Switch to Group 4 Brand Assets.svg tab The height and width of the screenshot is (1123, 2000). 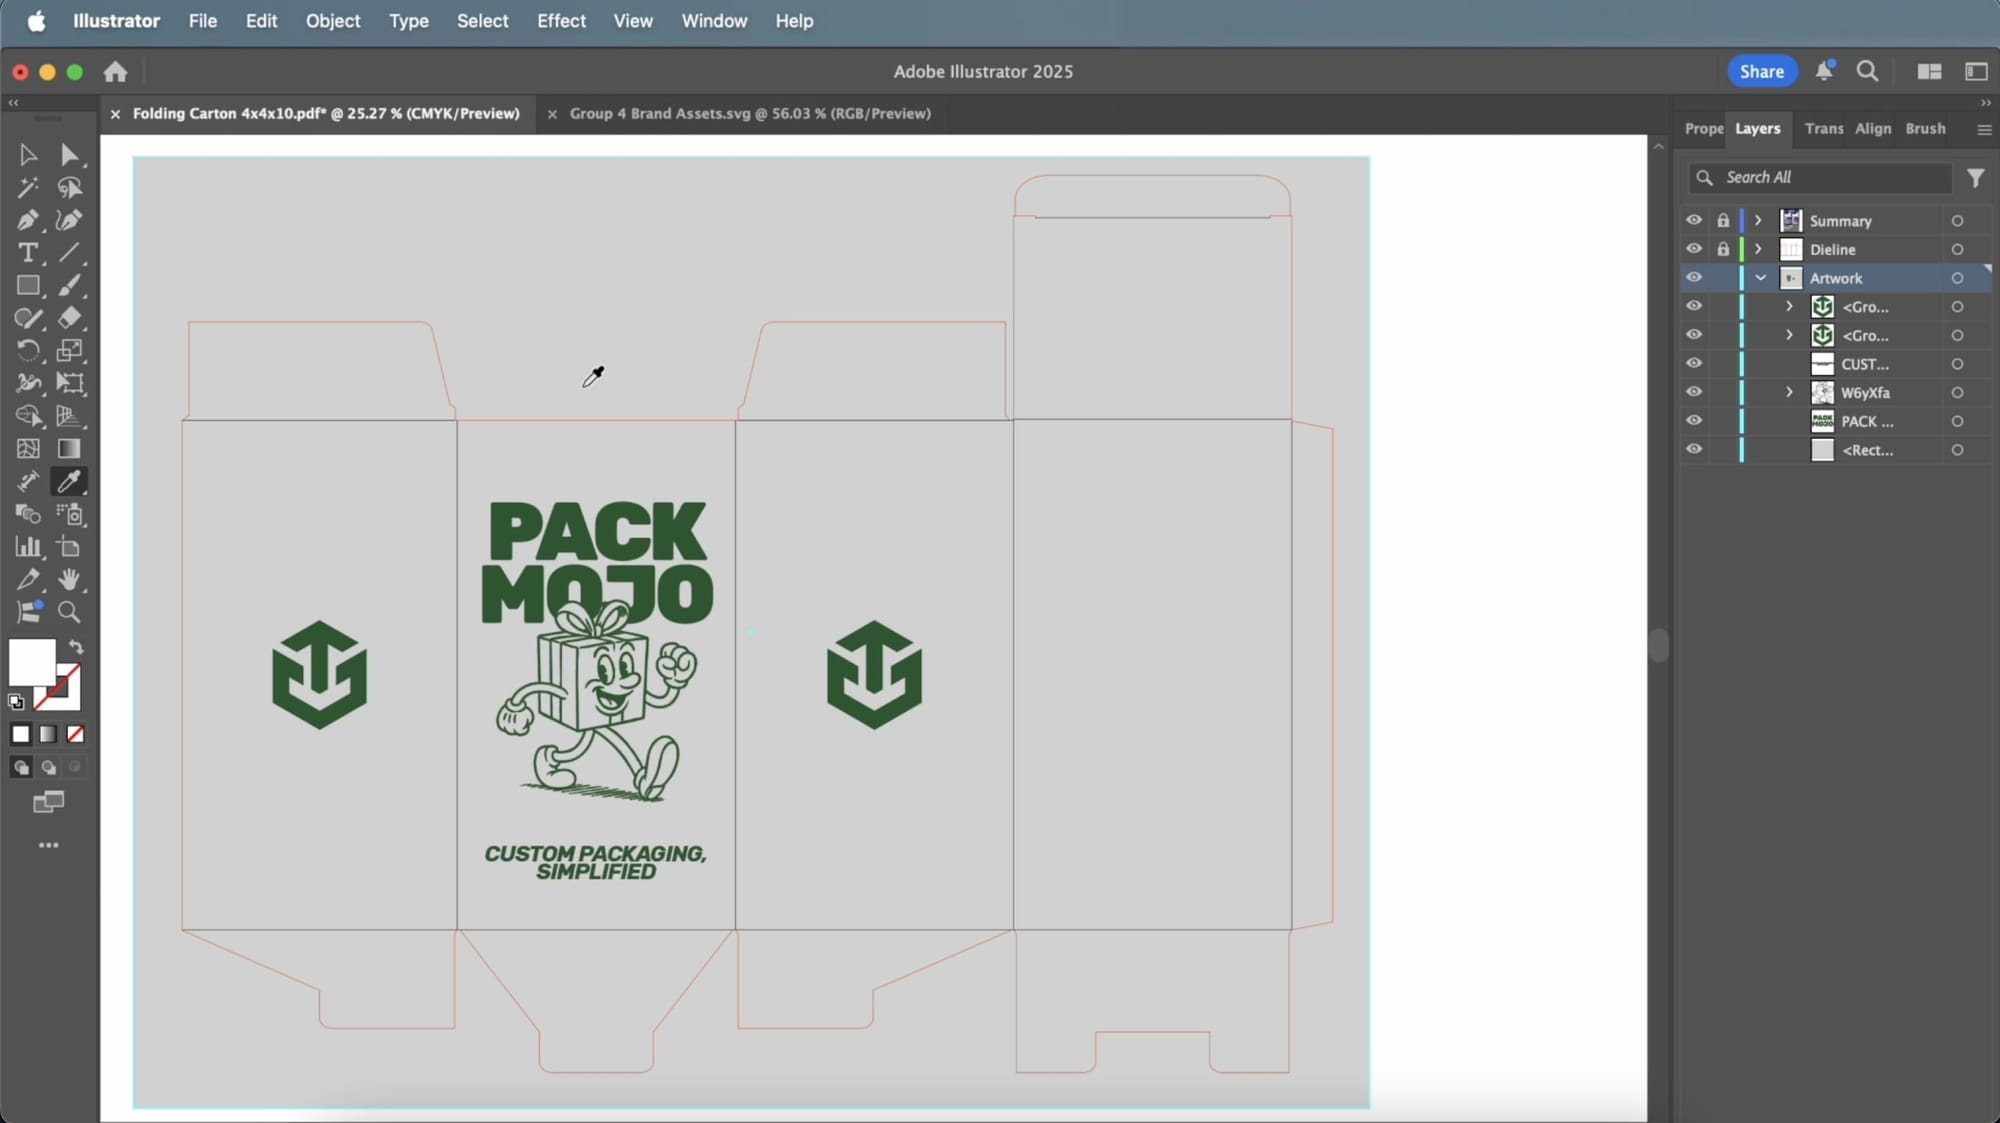pos(750,114)
